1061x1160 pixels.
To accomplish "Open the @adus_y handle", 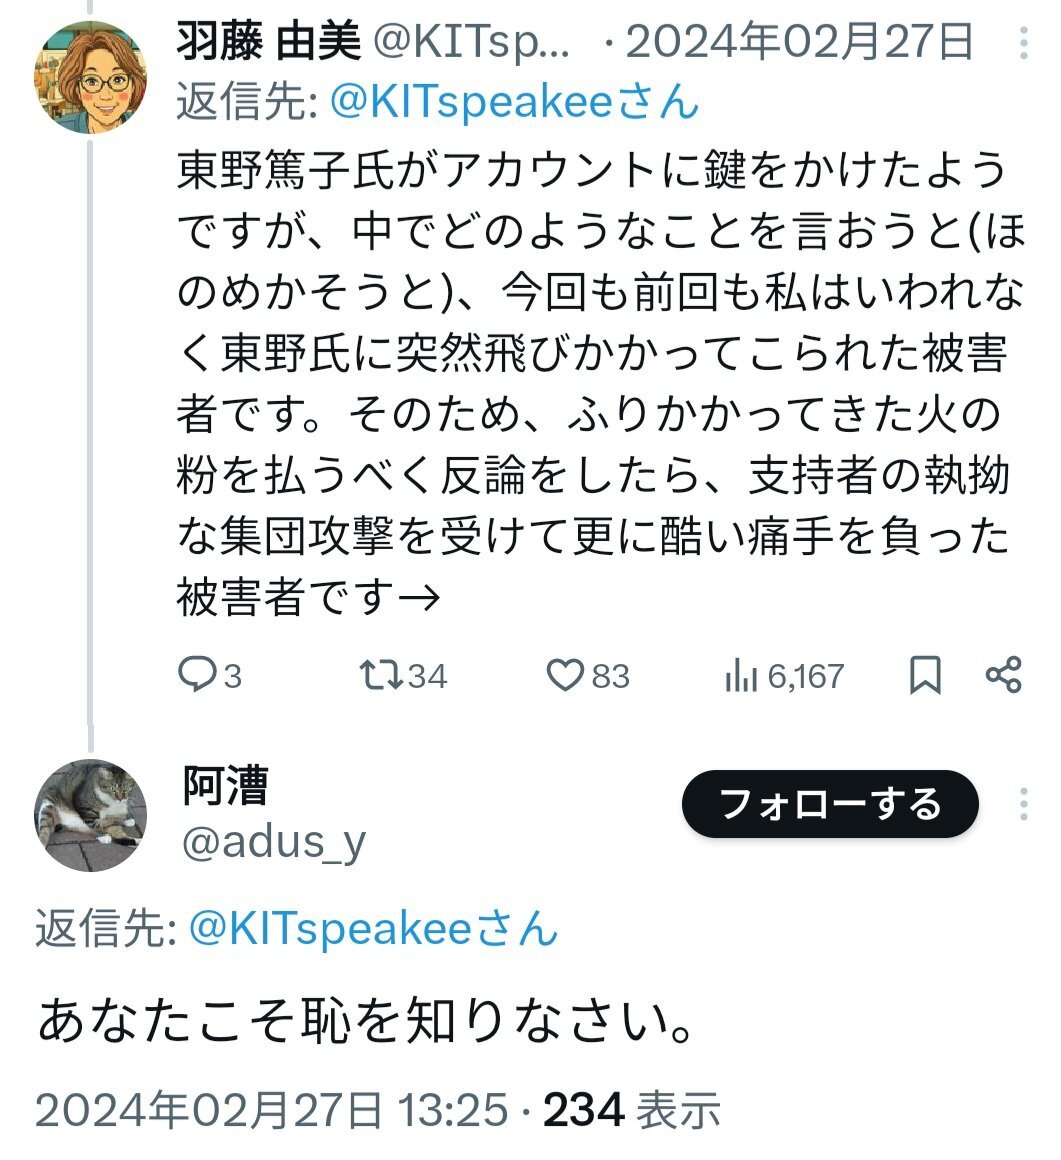I will pos(273,844).
